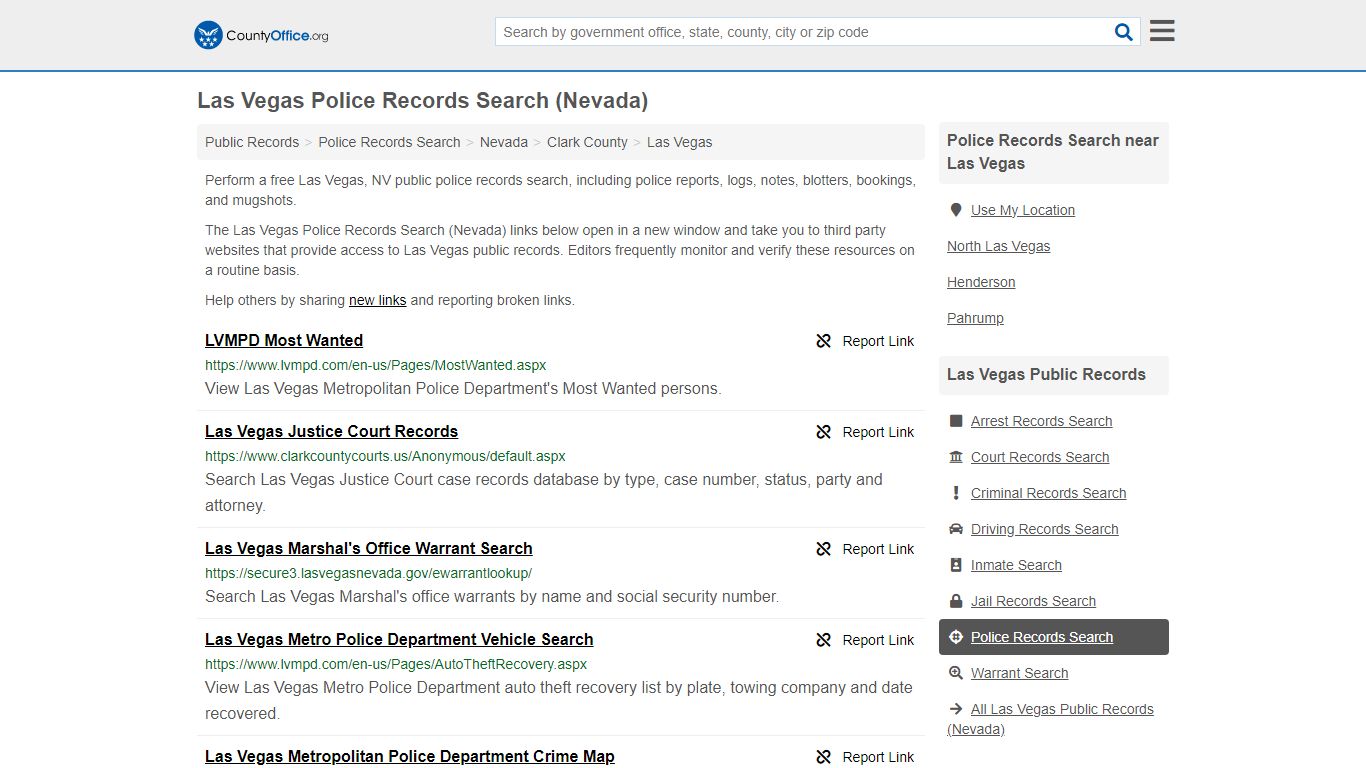
Task: Click the lasvegasnevada.gov ewarrantlookup URL text
Action: pyautogui.click(x=368, y=573)
